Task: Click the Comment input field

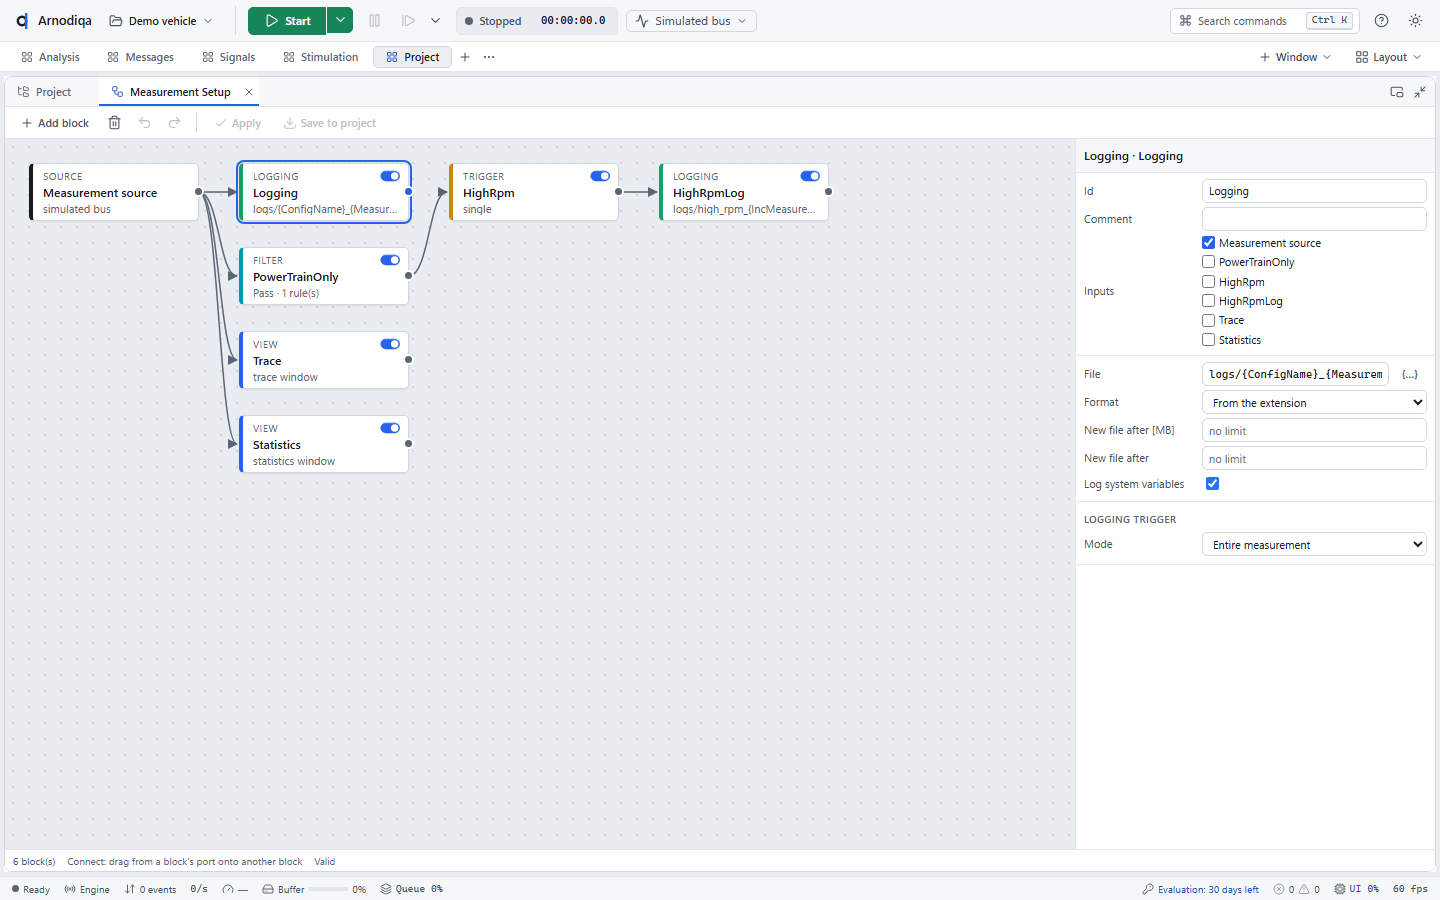Action: tap(1314, 219)
